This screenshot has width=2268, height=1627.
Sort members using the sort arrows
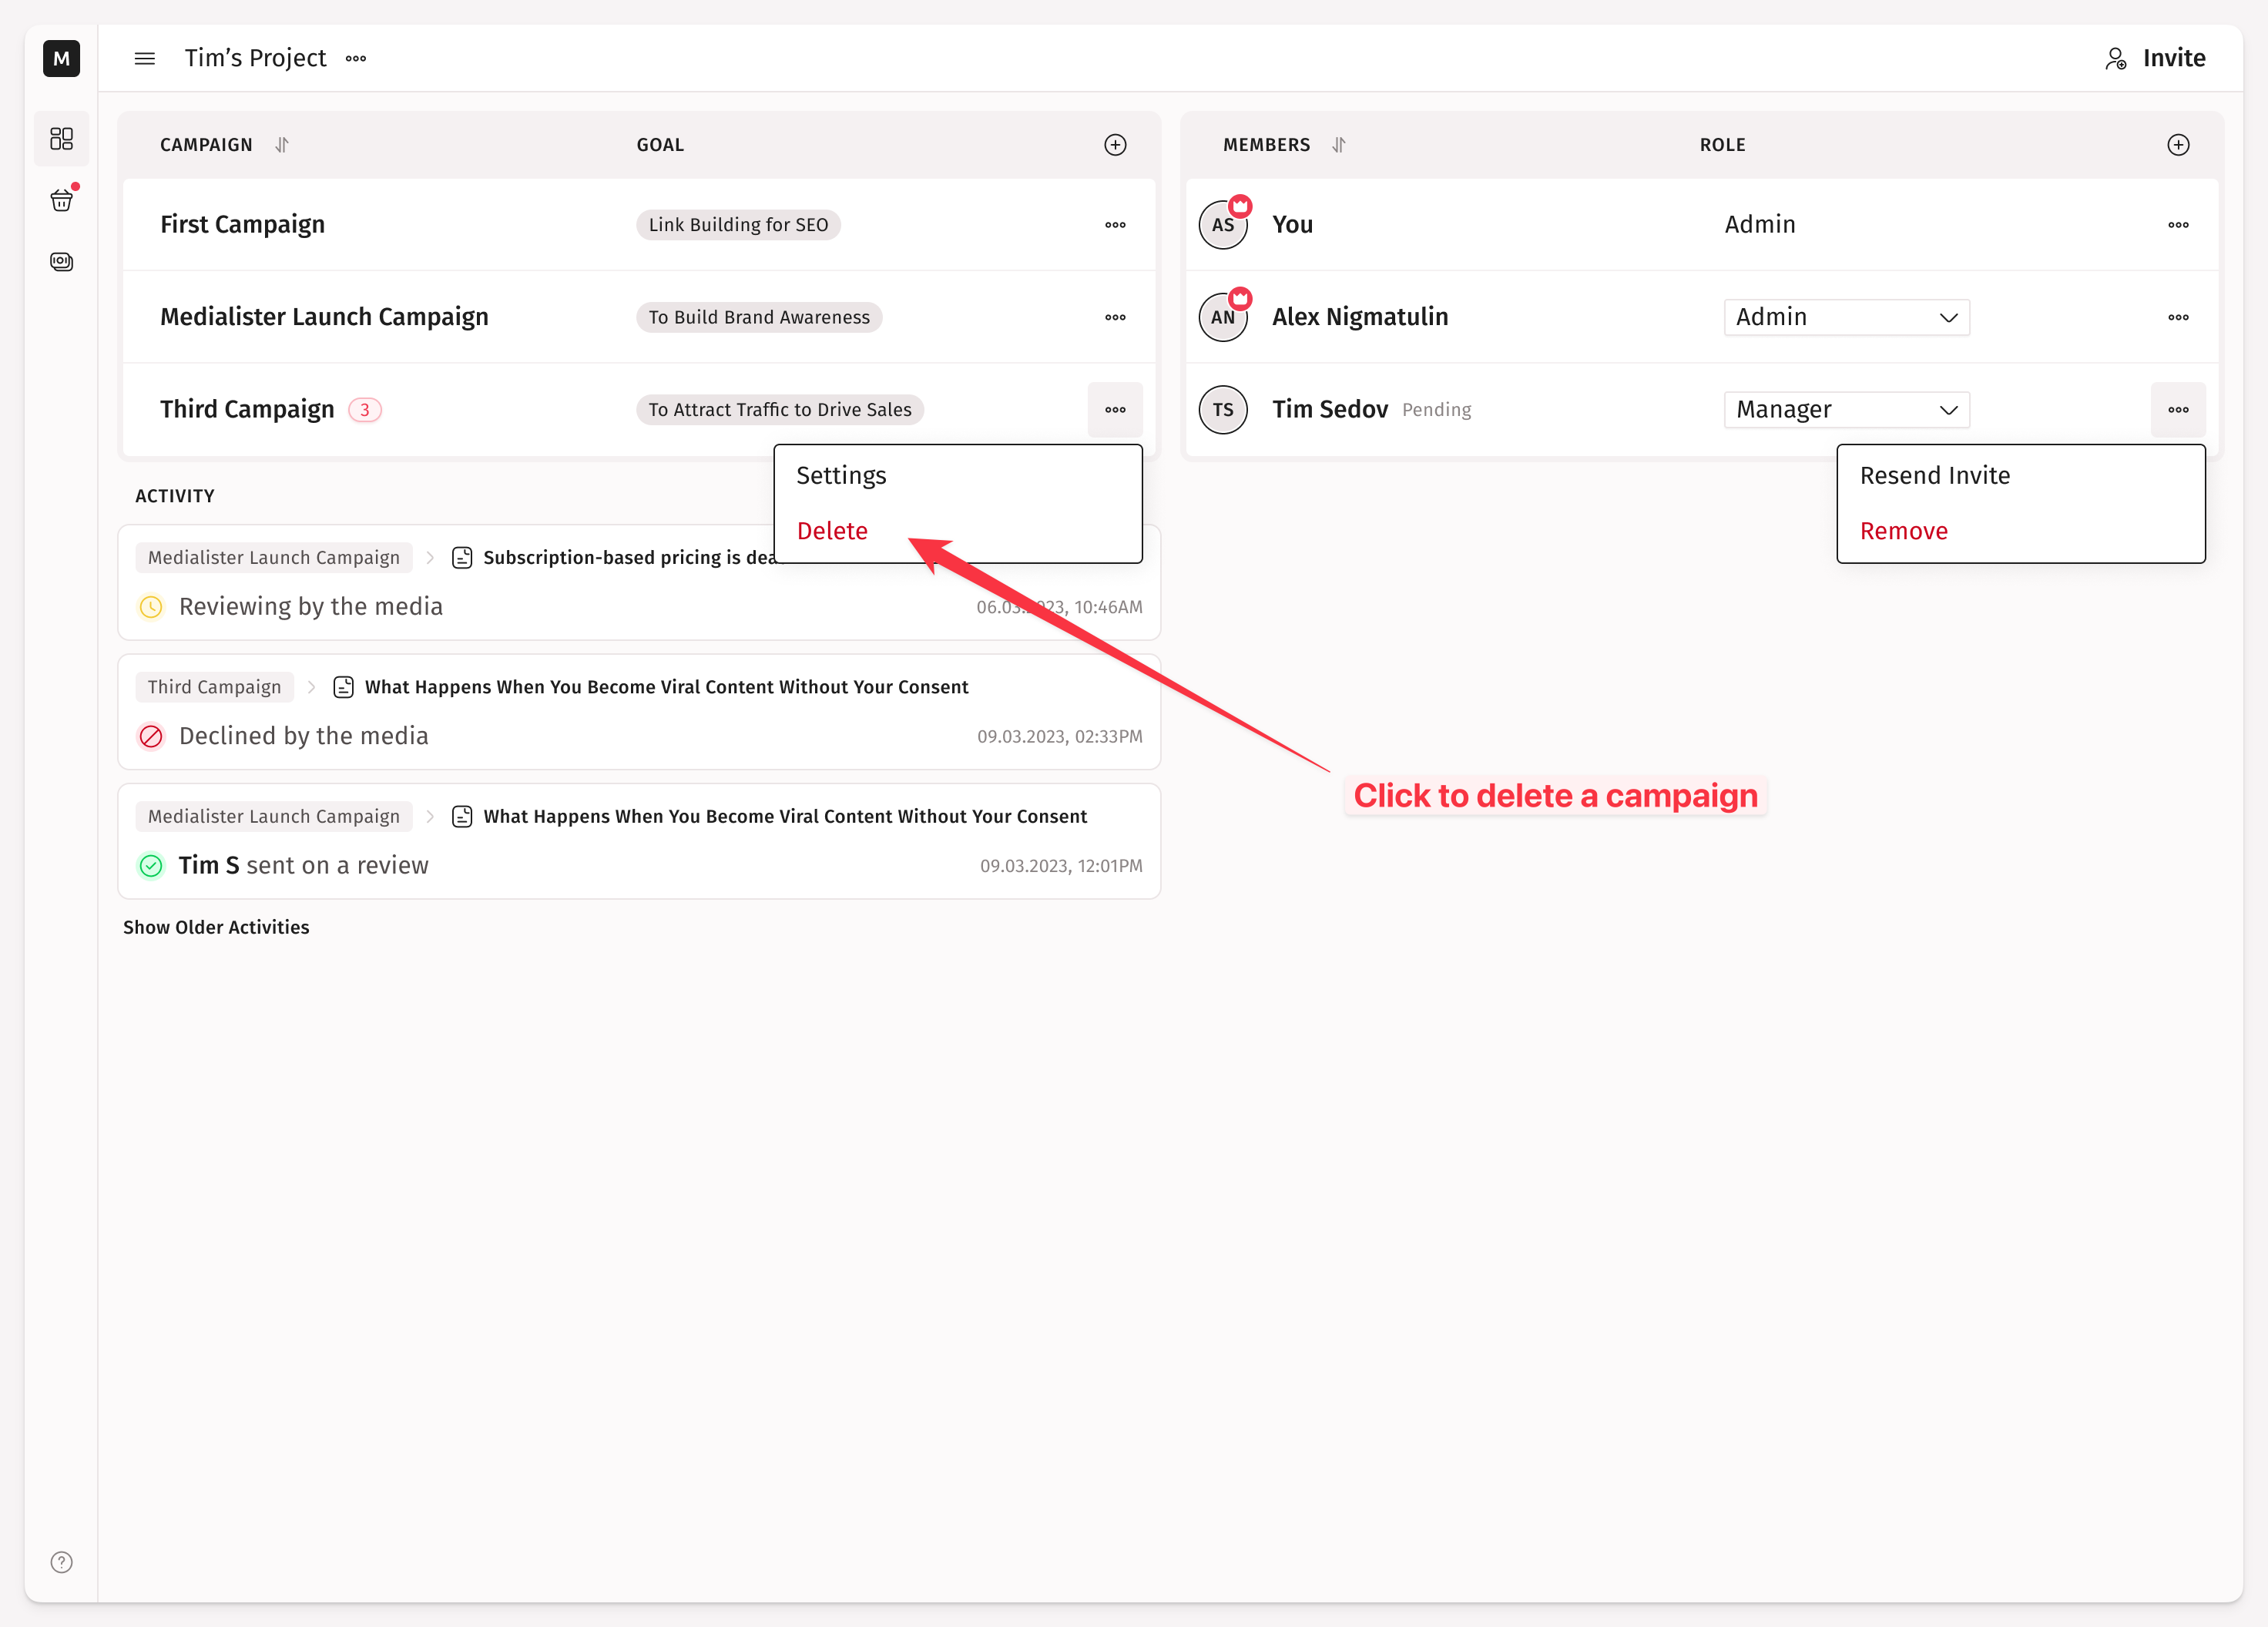pyautogui.click(x=1339, y=145)
